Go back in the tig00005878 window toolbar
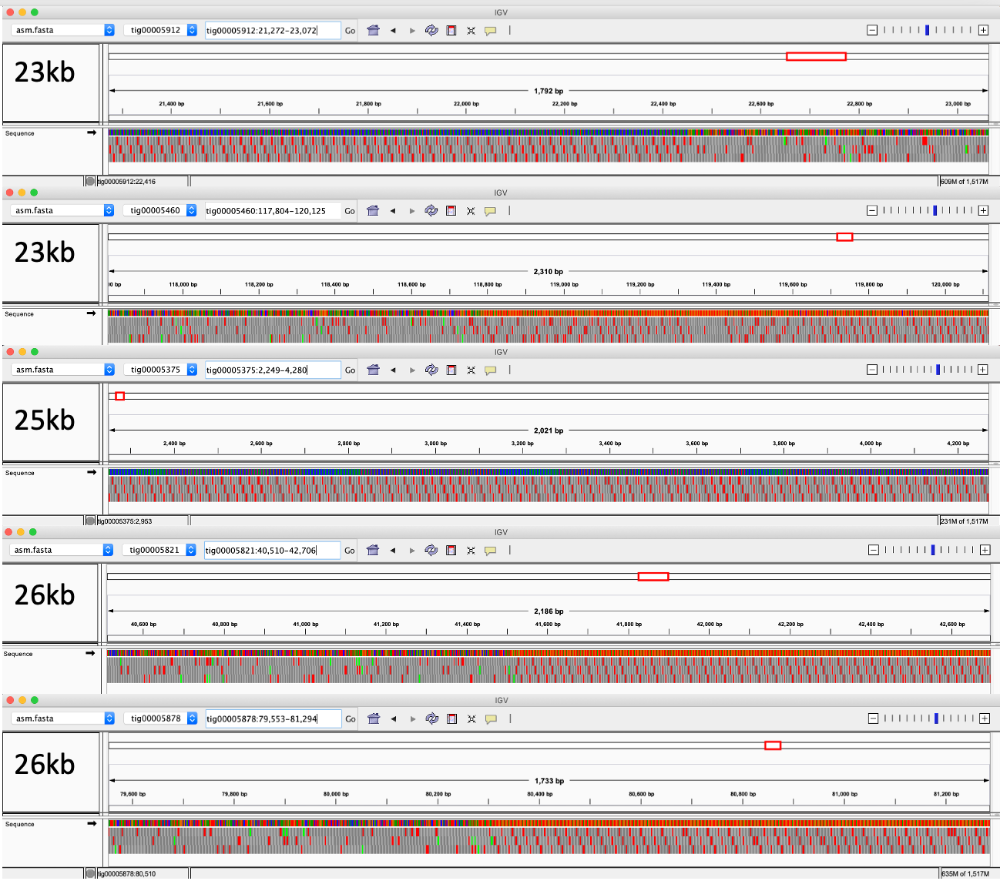 [393, 718]
